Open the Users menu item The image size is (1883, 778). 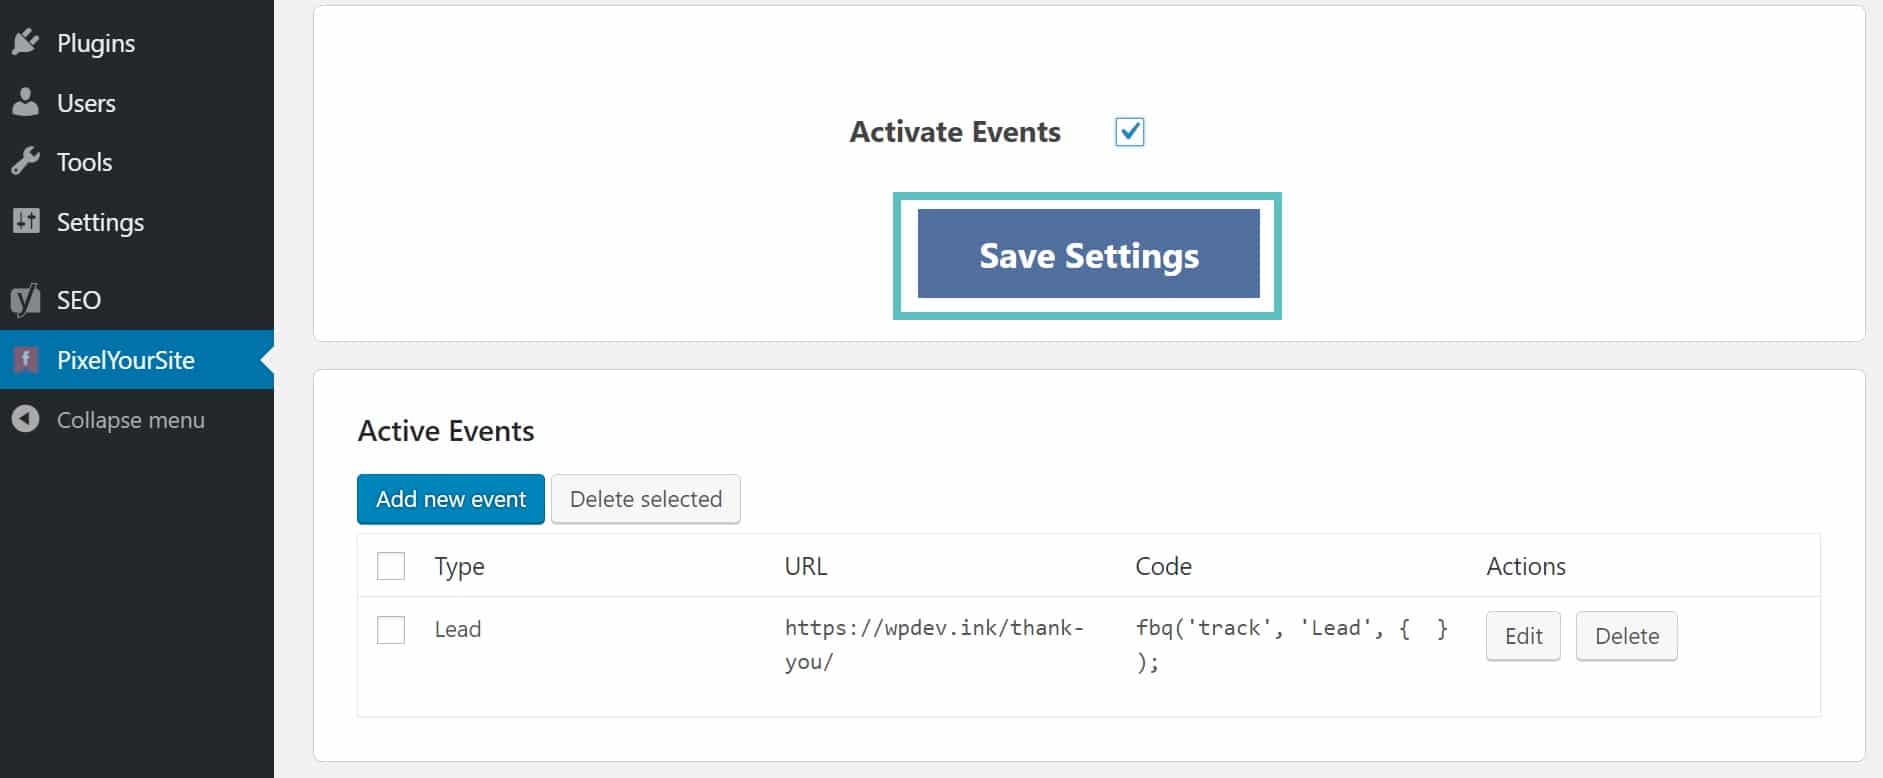pos(86,103)
